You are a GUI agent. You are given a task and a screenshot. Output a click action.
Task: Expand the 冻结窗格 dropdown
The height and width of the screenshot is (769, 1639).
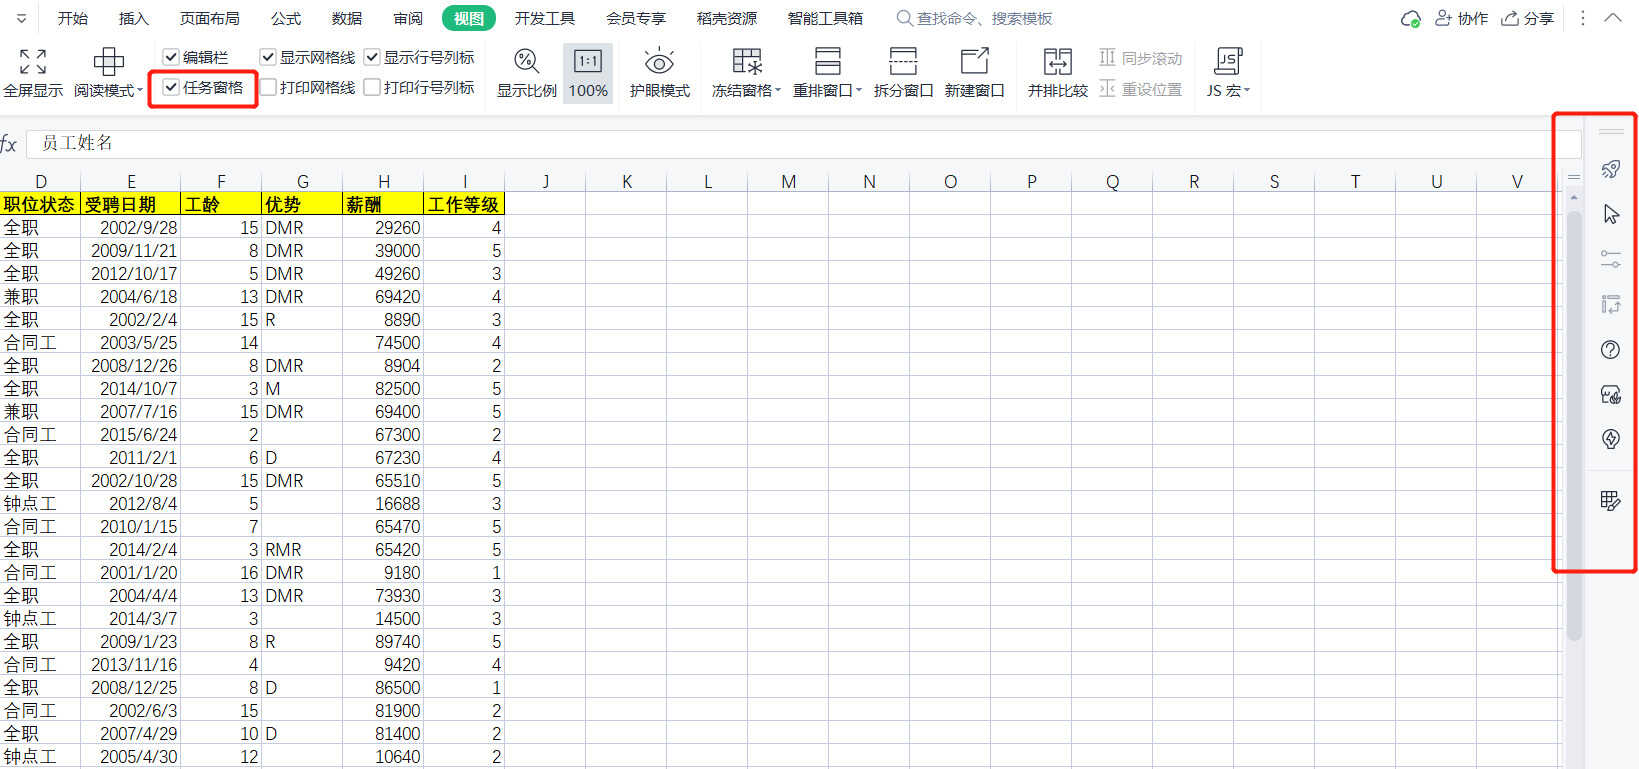point(777,91)
